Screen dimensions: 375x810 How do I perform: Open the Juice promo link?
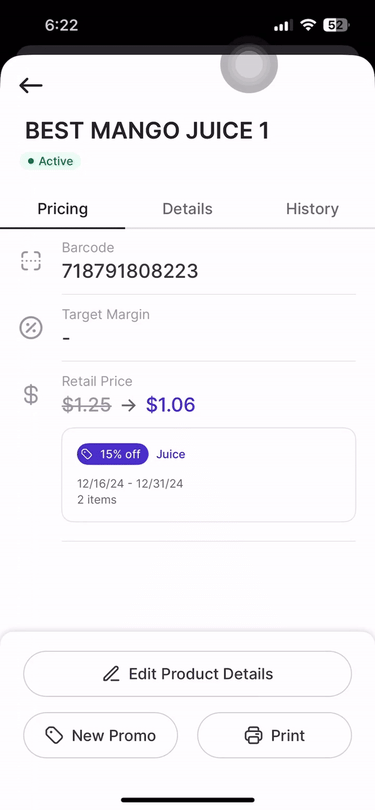[x=170, y=454]
